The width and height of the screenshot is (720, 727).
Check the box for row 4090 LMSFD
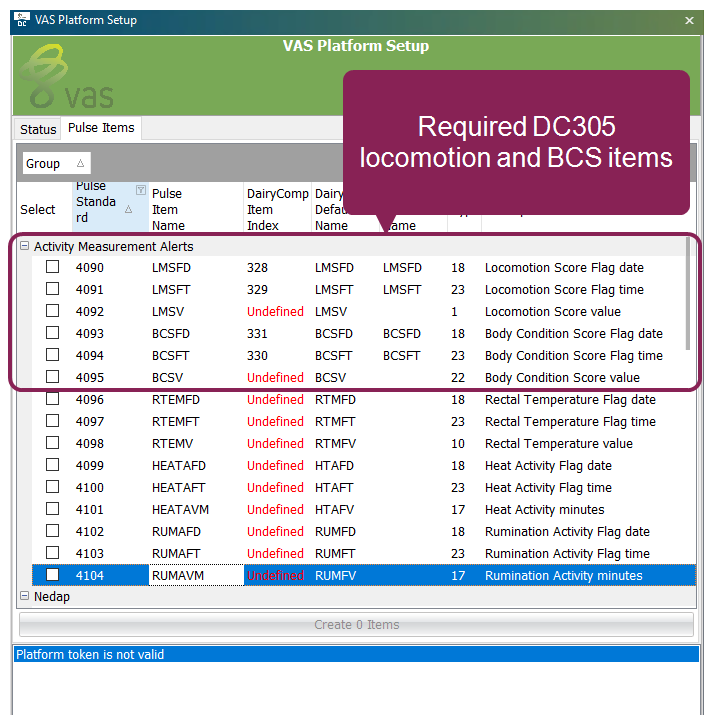point(52,267)
